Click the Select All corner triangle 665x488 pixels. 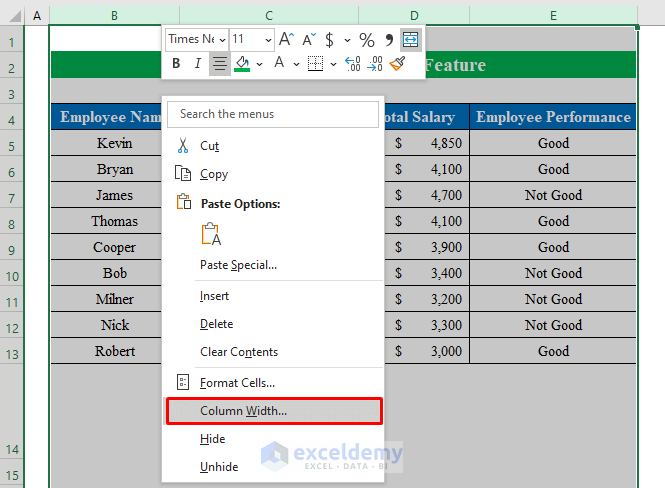(x=14, y=16)
